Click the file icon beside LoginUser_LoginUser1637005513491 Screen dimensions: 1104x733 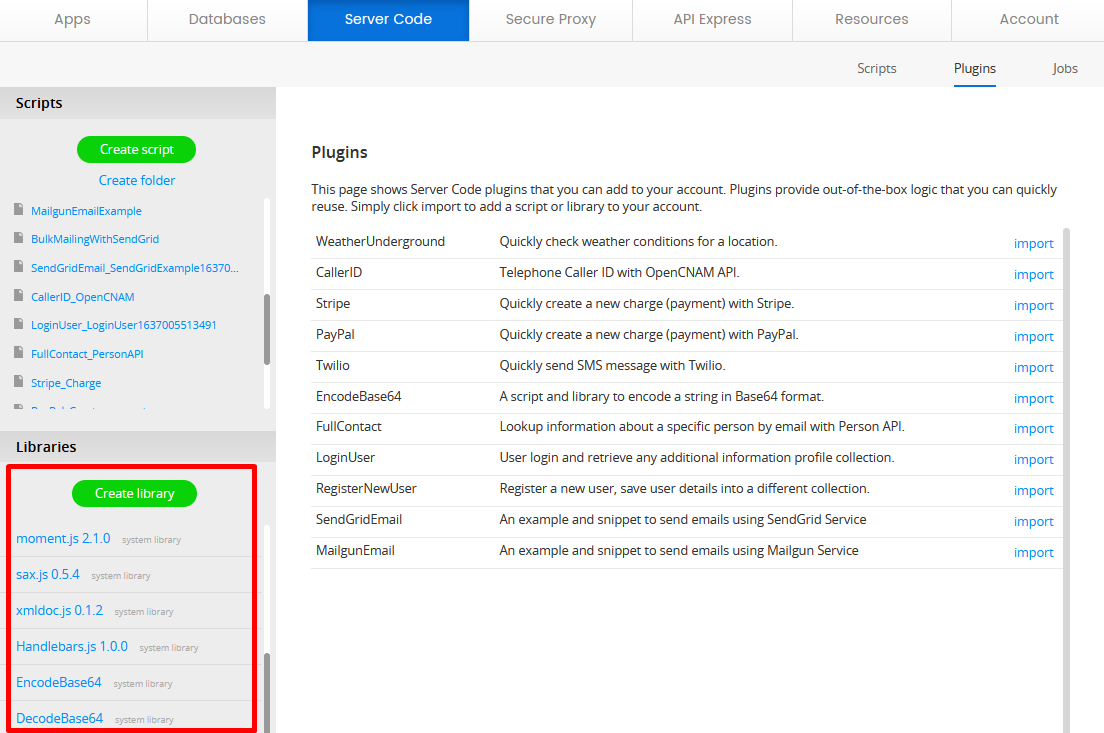[x=18, y=323]
